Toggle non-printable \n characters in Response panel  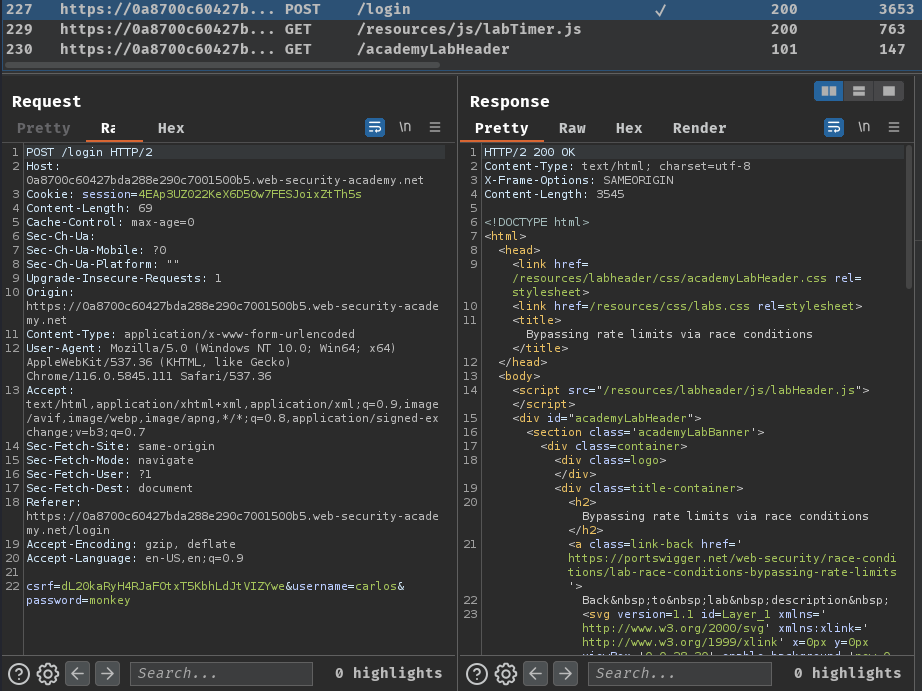point(864,127)
